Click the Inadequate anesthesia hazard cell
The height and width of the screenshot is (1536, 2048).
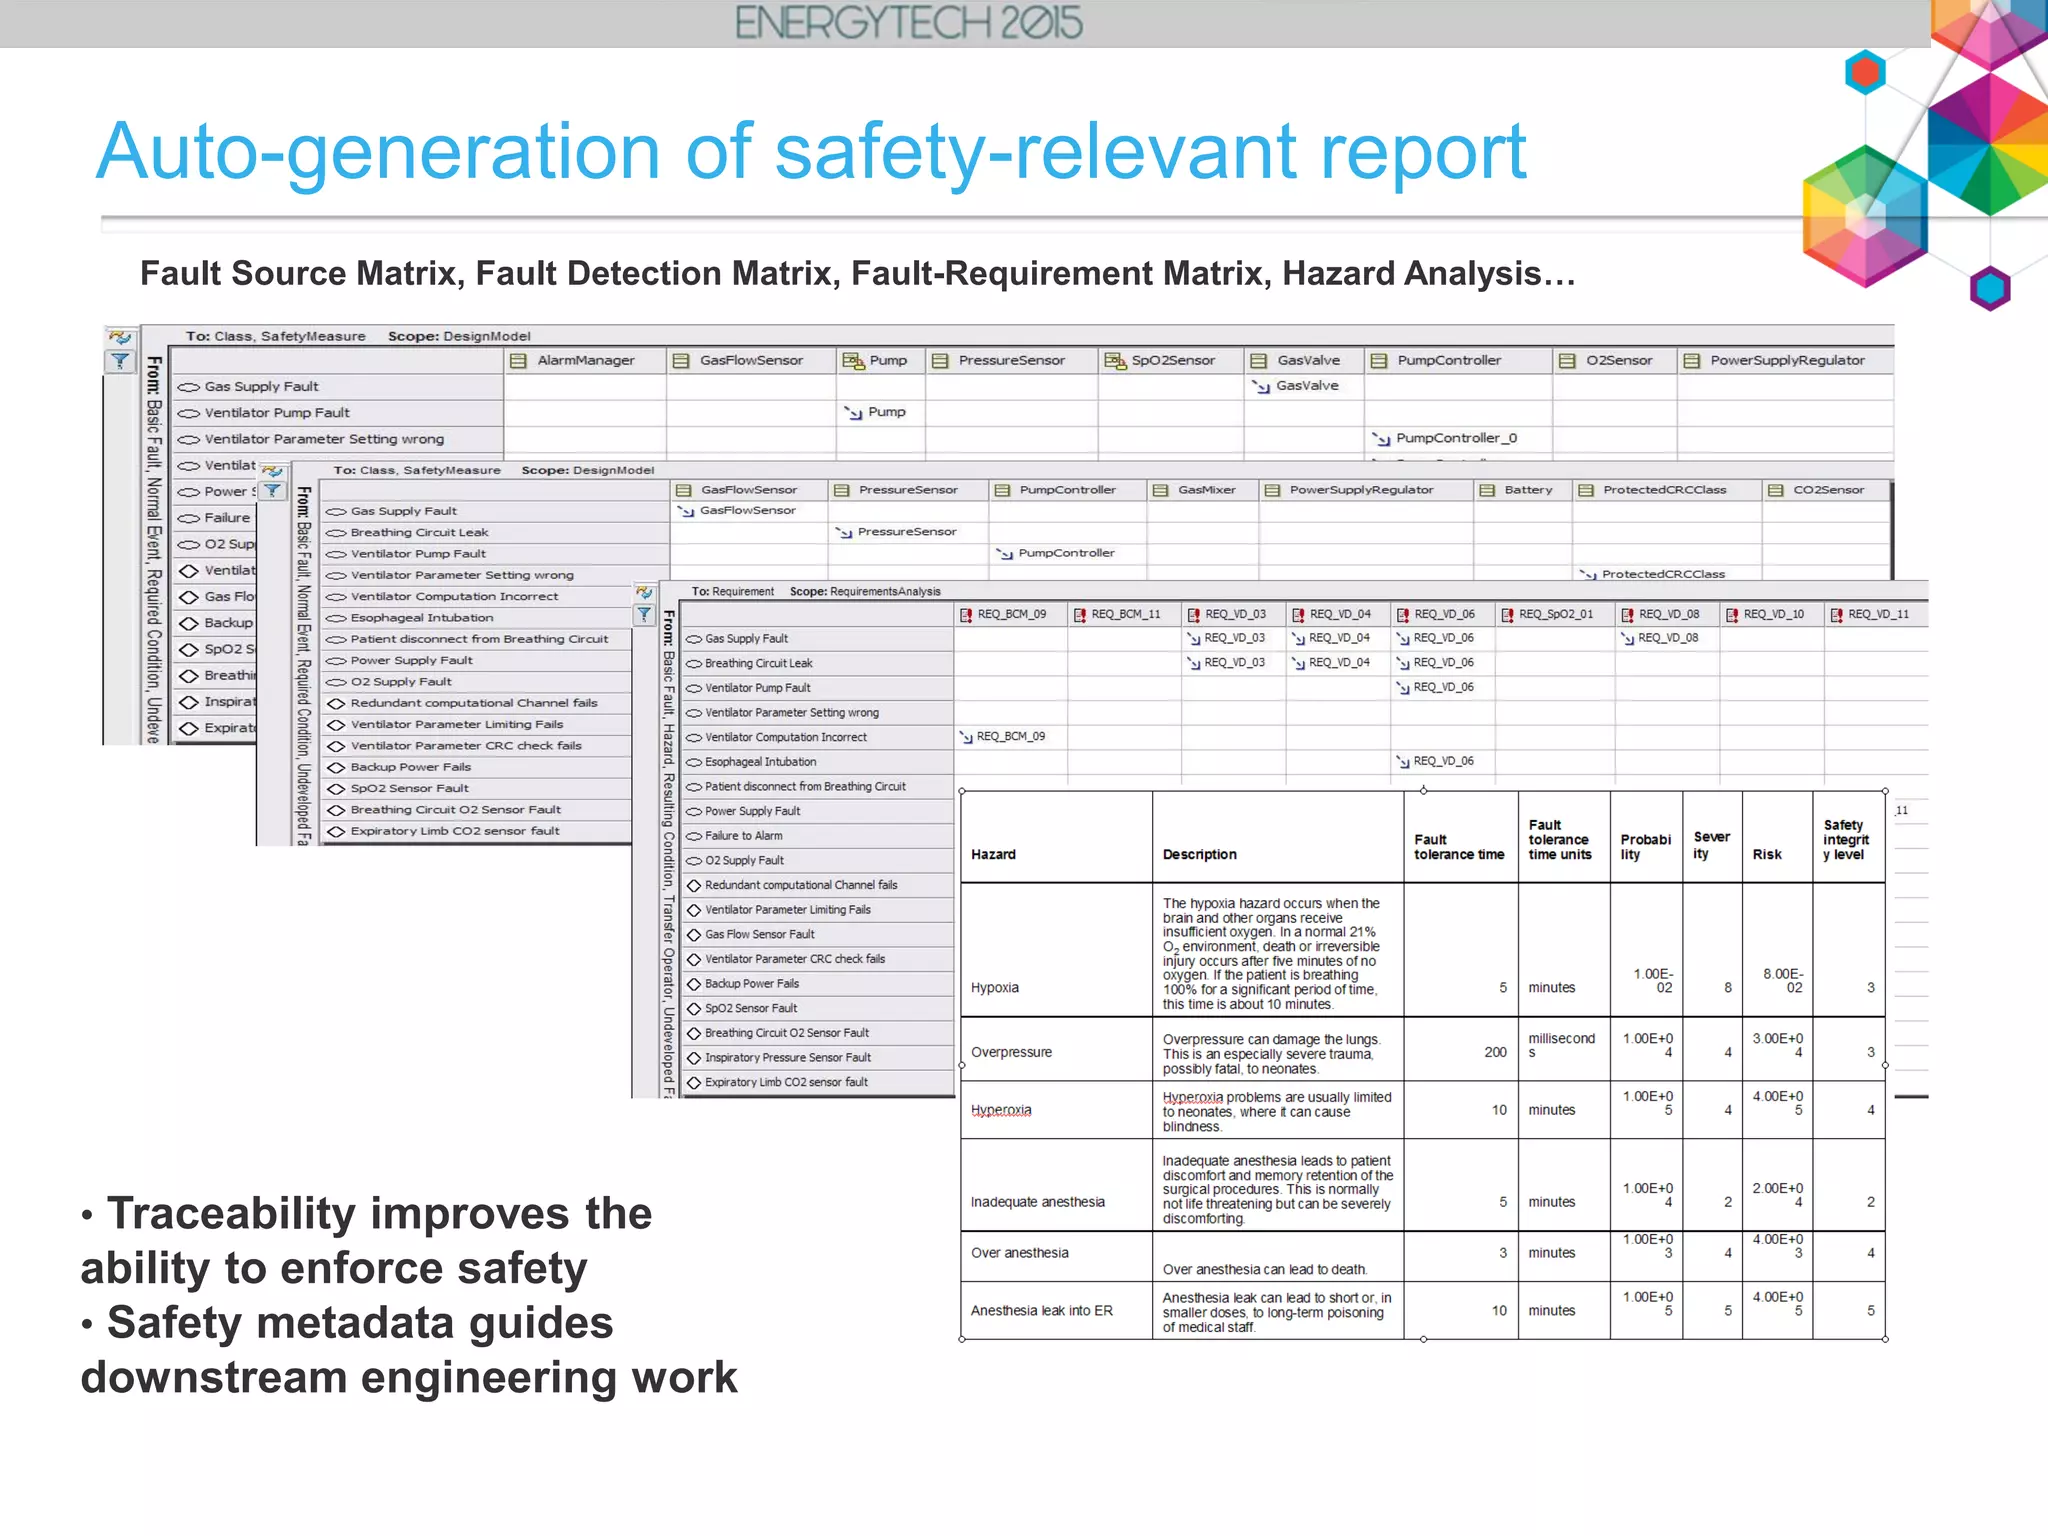[1056, 1186]
